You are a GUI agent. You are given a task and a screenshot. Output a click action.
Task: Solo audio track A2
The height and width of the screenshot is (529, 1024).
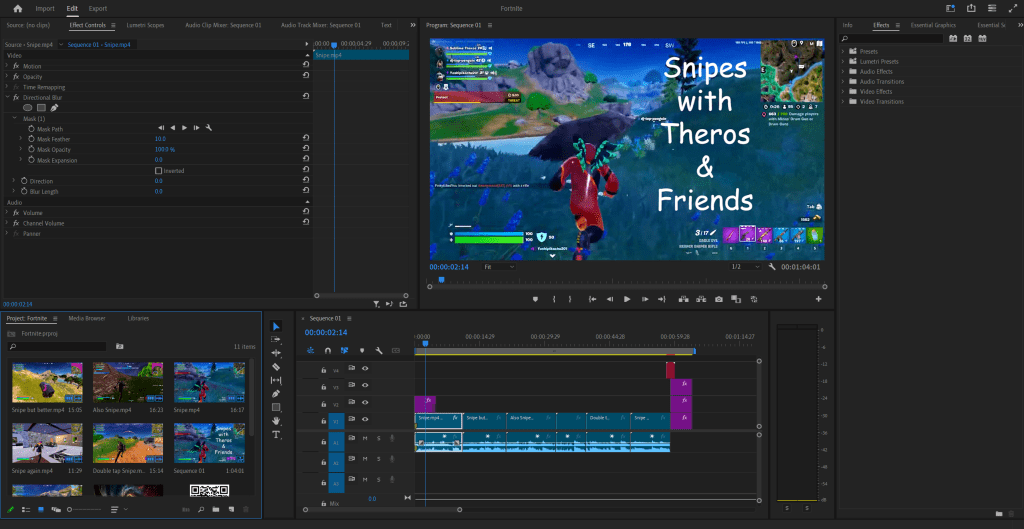(x=378, y=459)
